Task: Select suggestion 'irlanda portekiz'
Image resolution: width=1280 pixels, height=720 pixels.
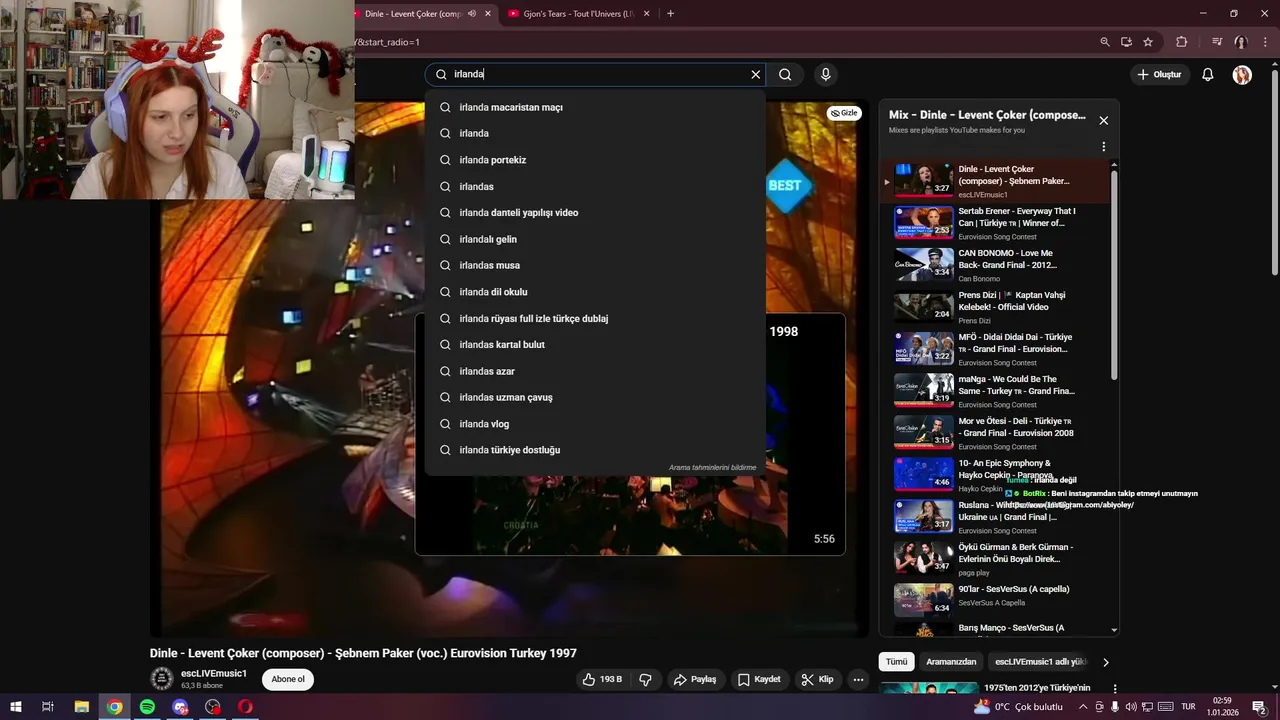Action: [x=596, y=160]
